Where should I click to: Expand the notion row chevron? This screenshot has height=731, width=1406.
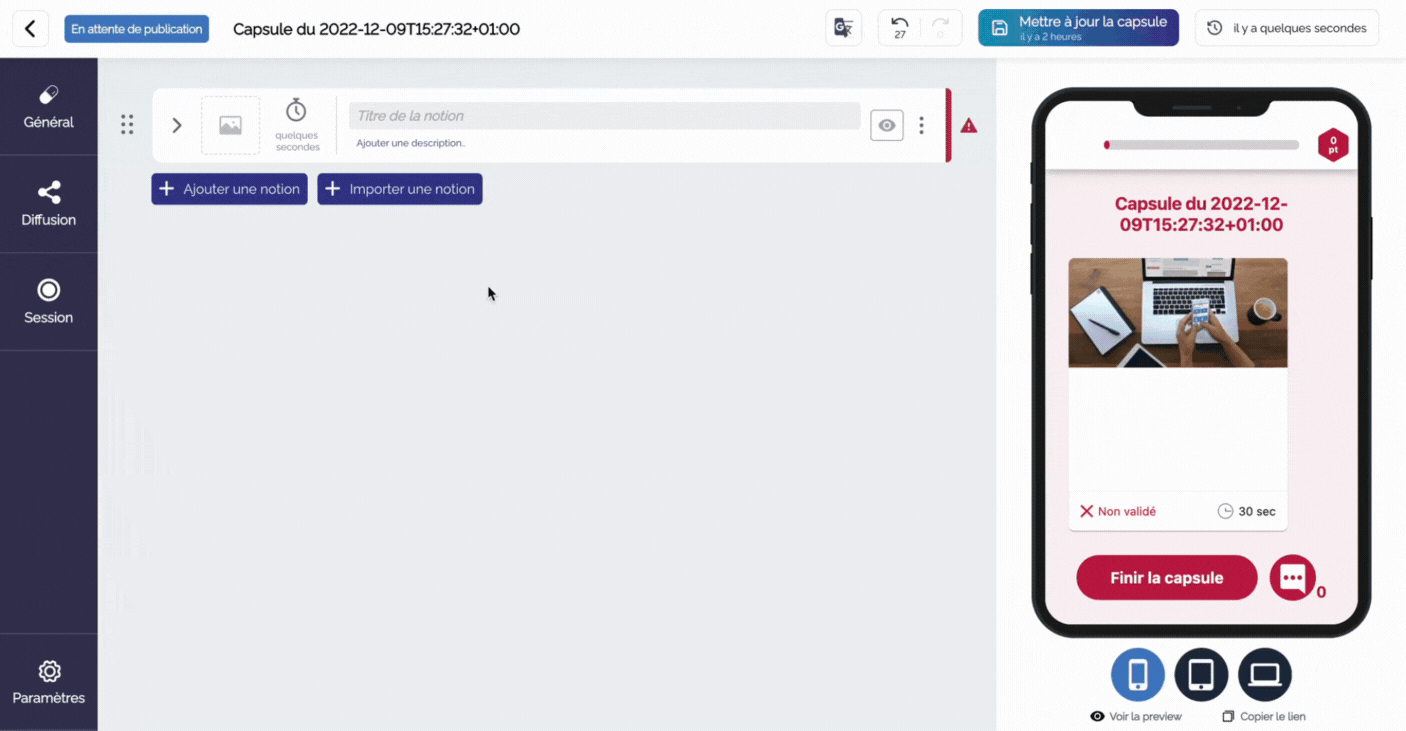point(177,125)
